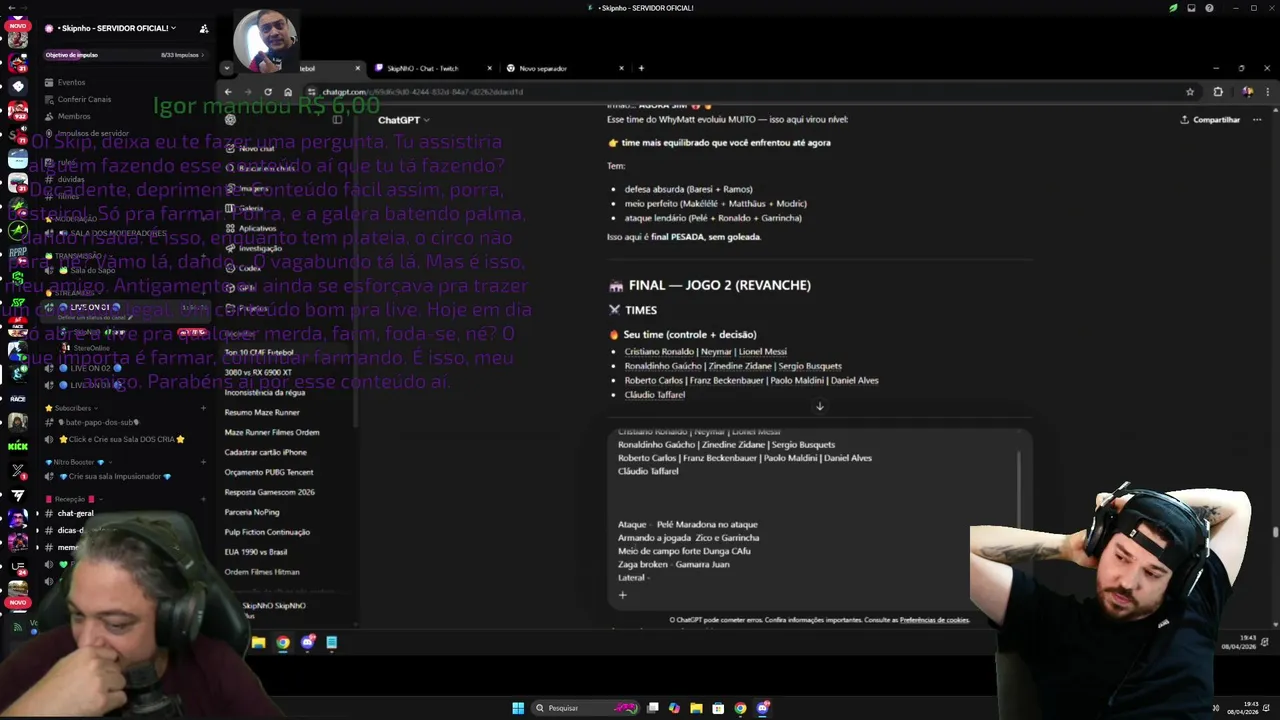Open the Chrome tab search dropdown
The width and height of the screenshot is (1280, 720).
click(227, 68)
